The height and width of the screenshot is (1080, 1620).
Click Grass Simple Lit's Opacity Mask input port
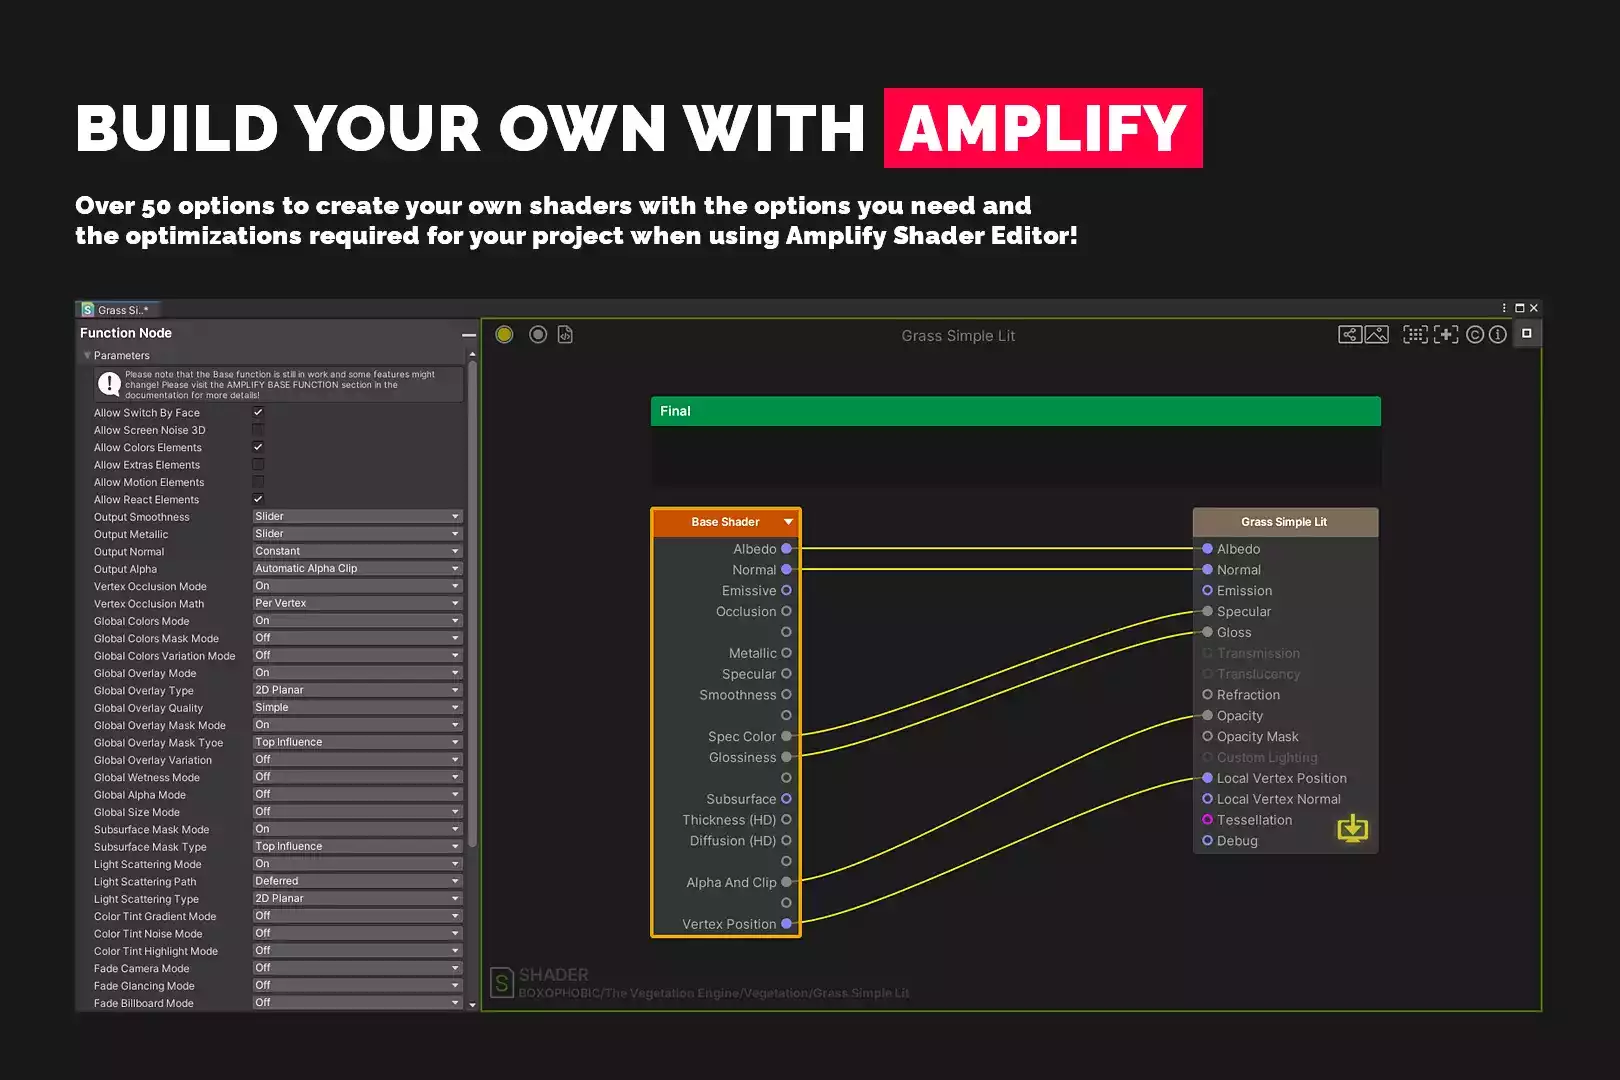[x=1207, y=737]
